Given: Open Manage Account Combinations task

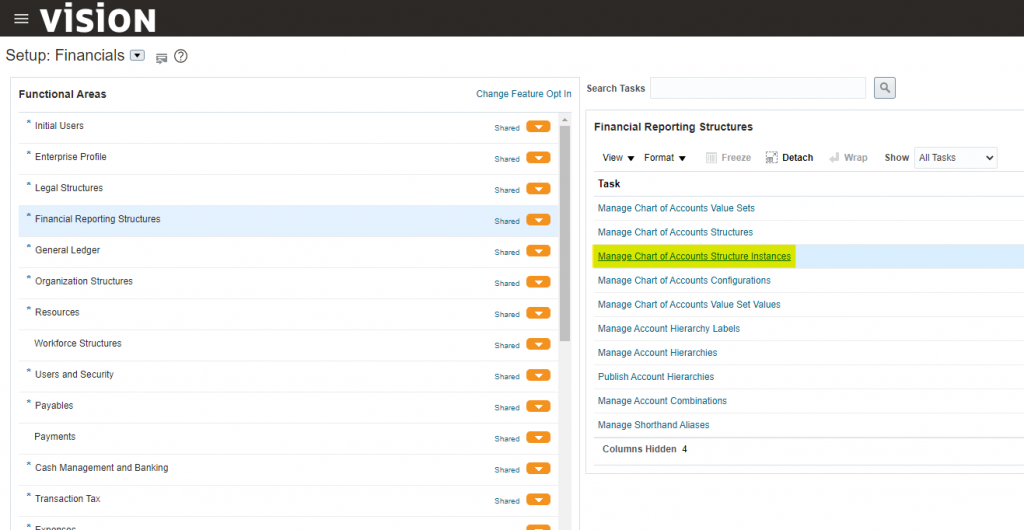Looking at the screenshot, I should [662, 401].
